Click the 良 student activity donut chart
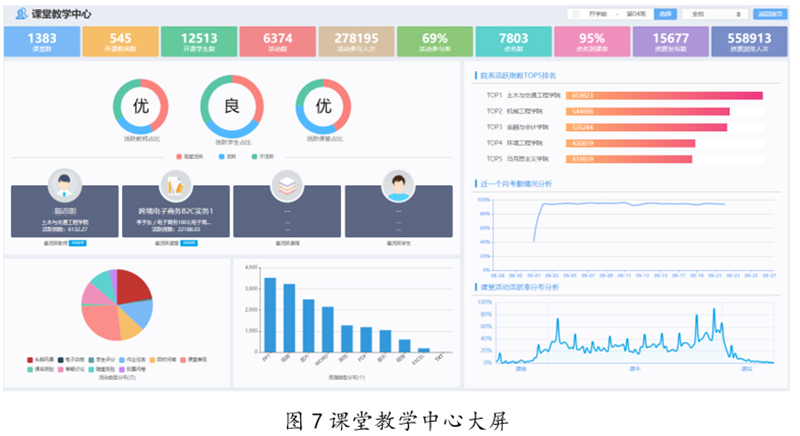The height and width of the screenshot is (436, 800). pyautogui.click(x=231, y=105)
